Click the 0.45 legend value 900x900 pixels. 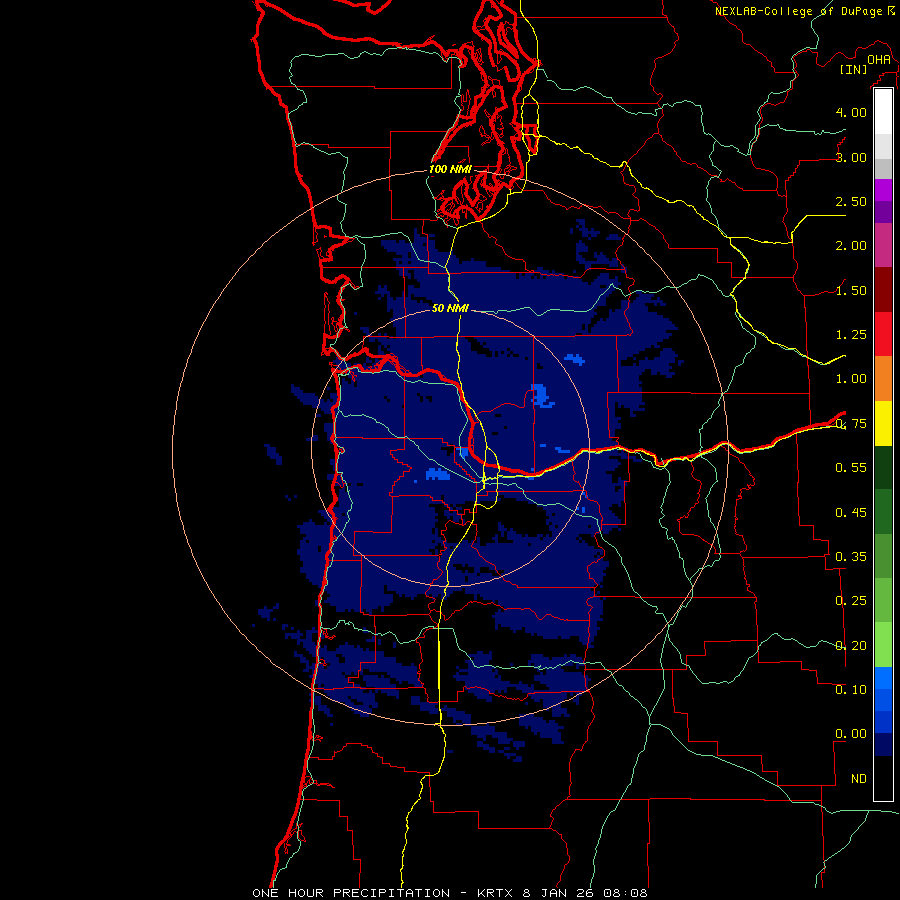pyautogui.click(x=851, y=512)
